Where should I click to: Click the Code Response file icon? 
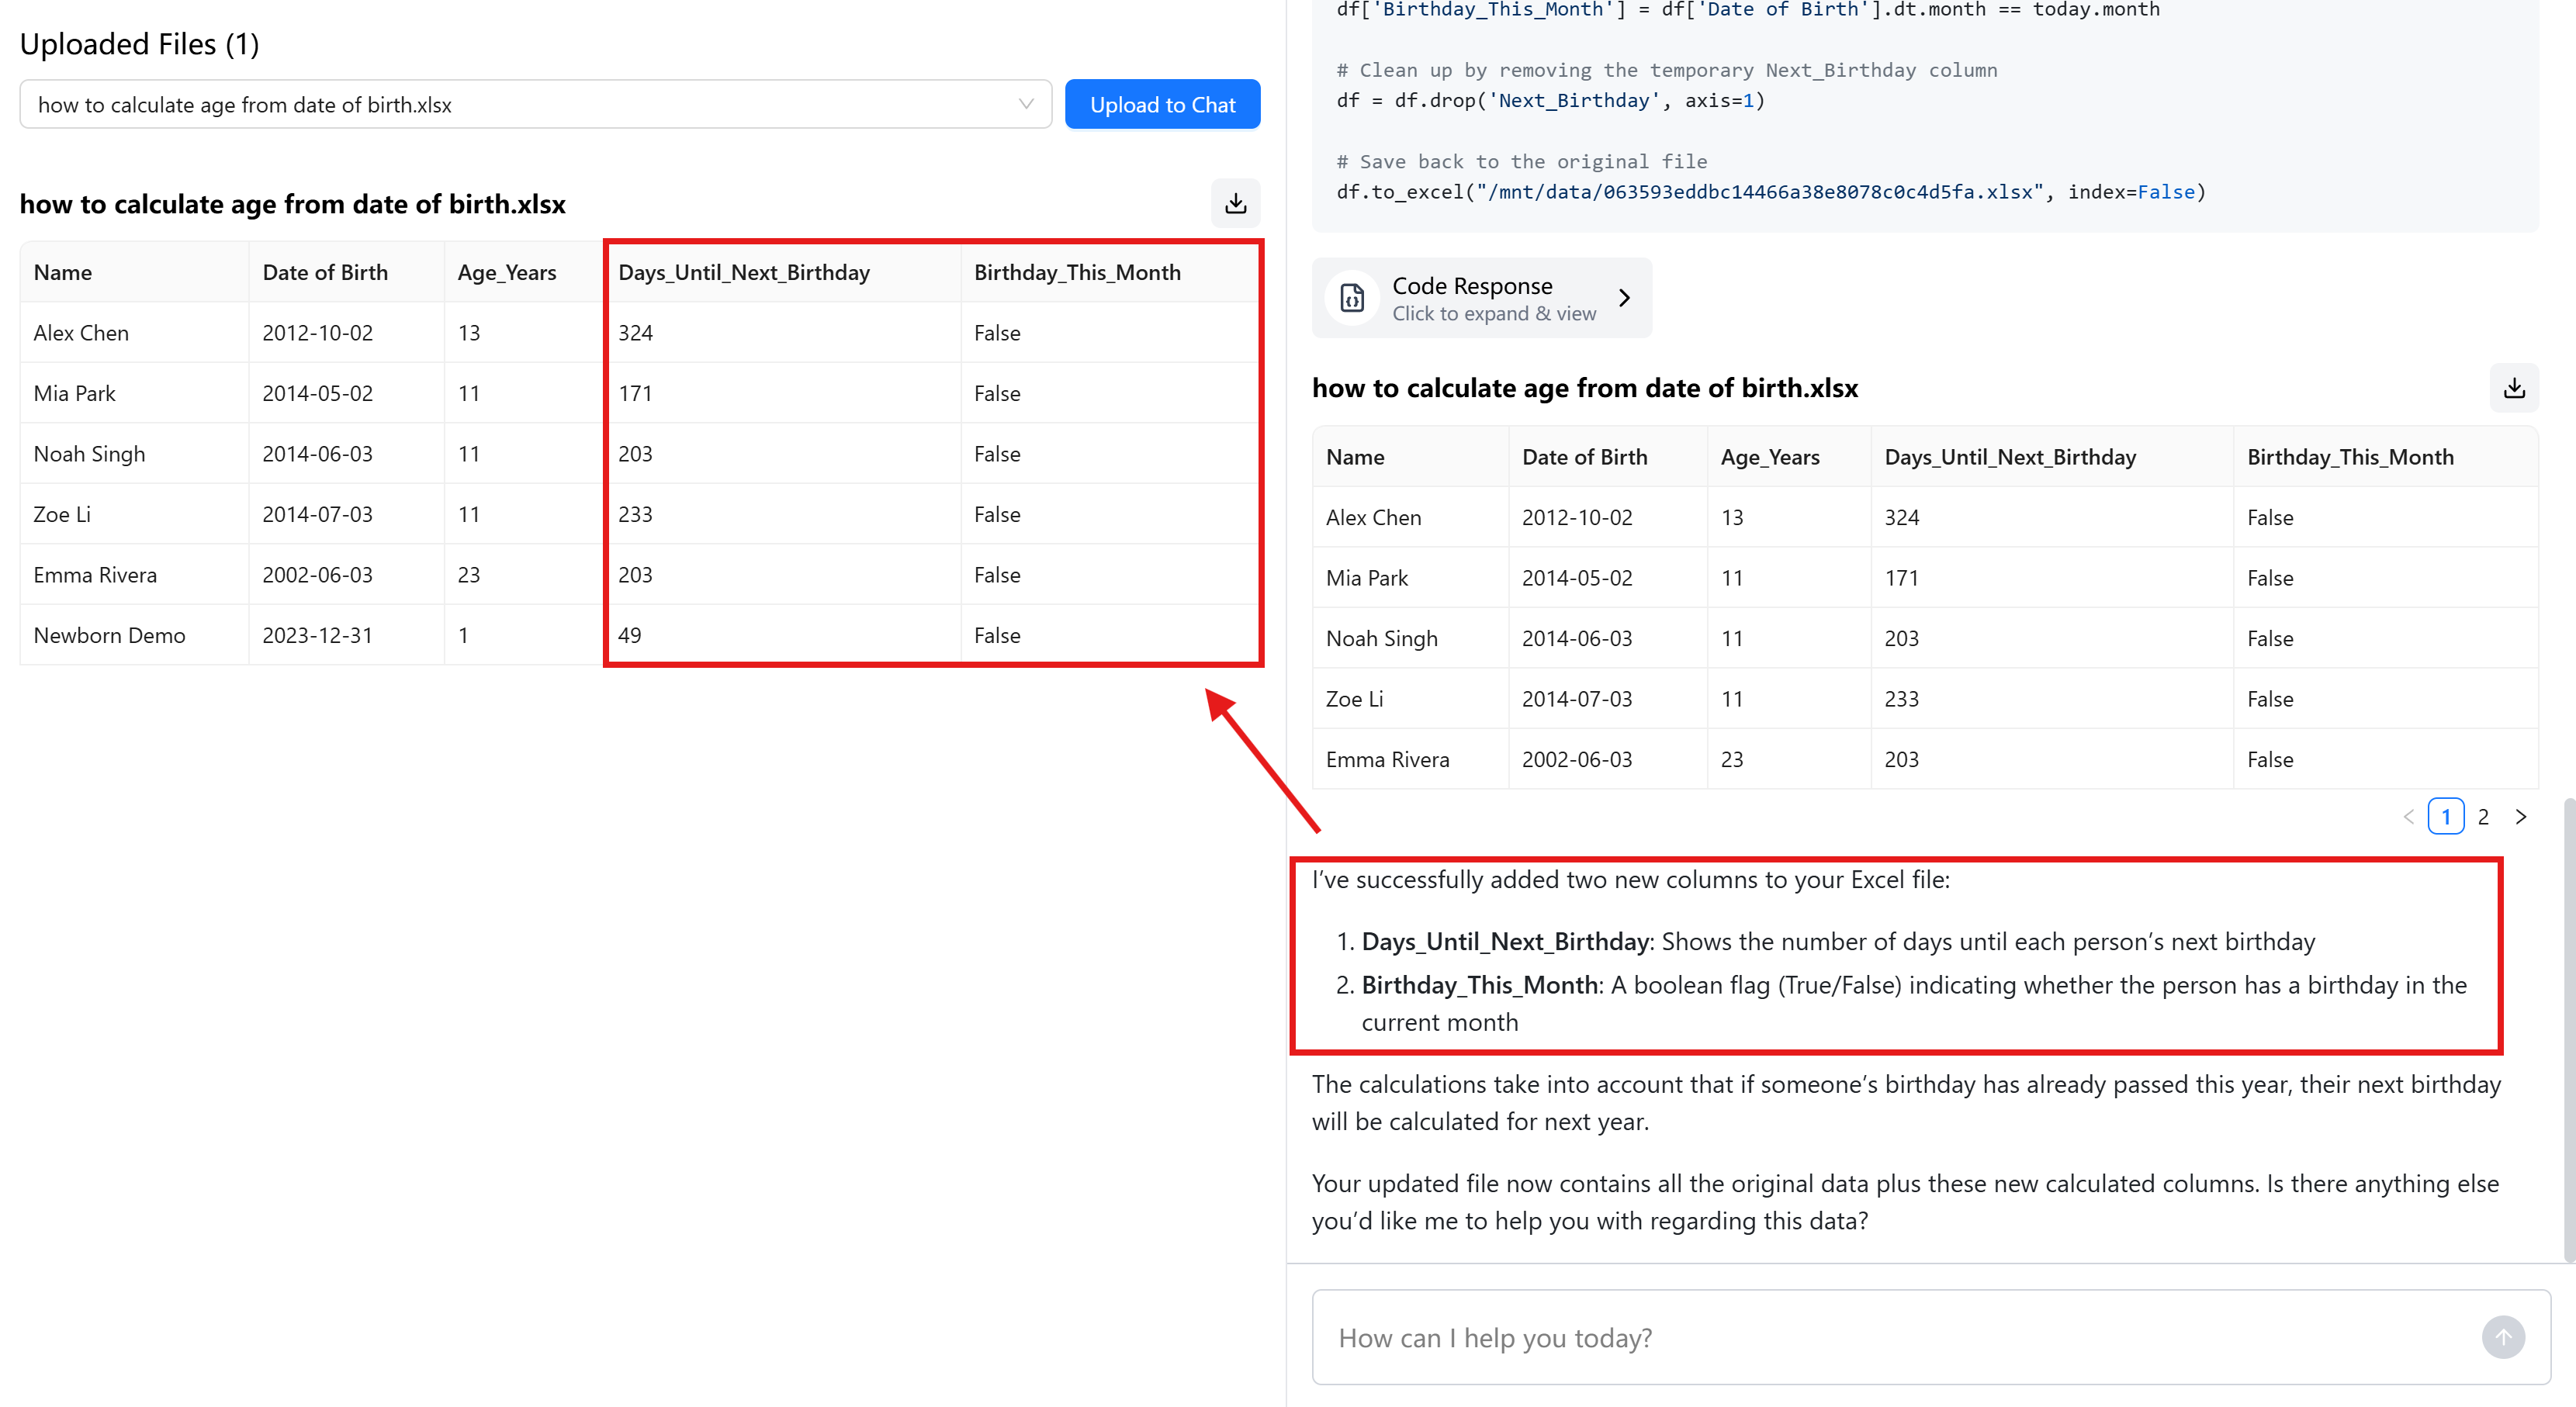click(x=1352, y=298)
